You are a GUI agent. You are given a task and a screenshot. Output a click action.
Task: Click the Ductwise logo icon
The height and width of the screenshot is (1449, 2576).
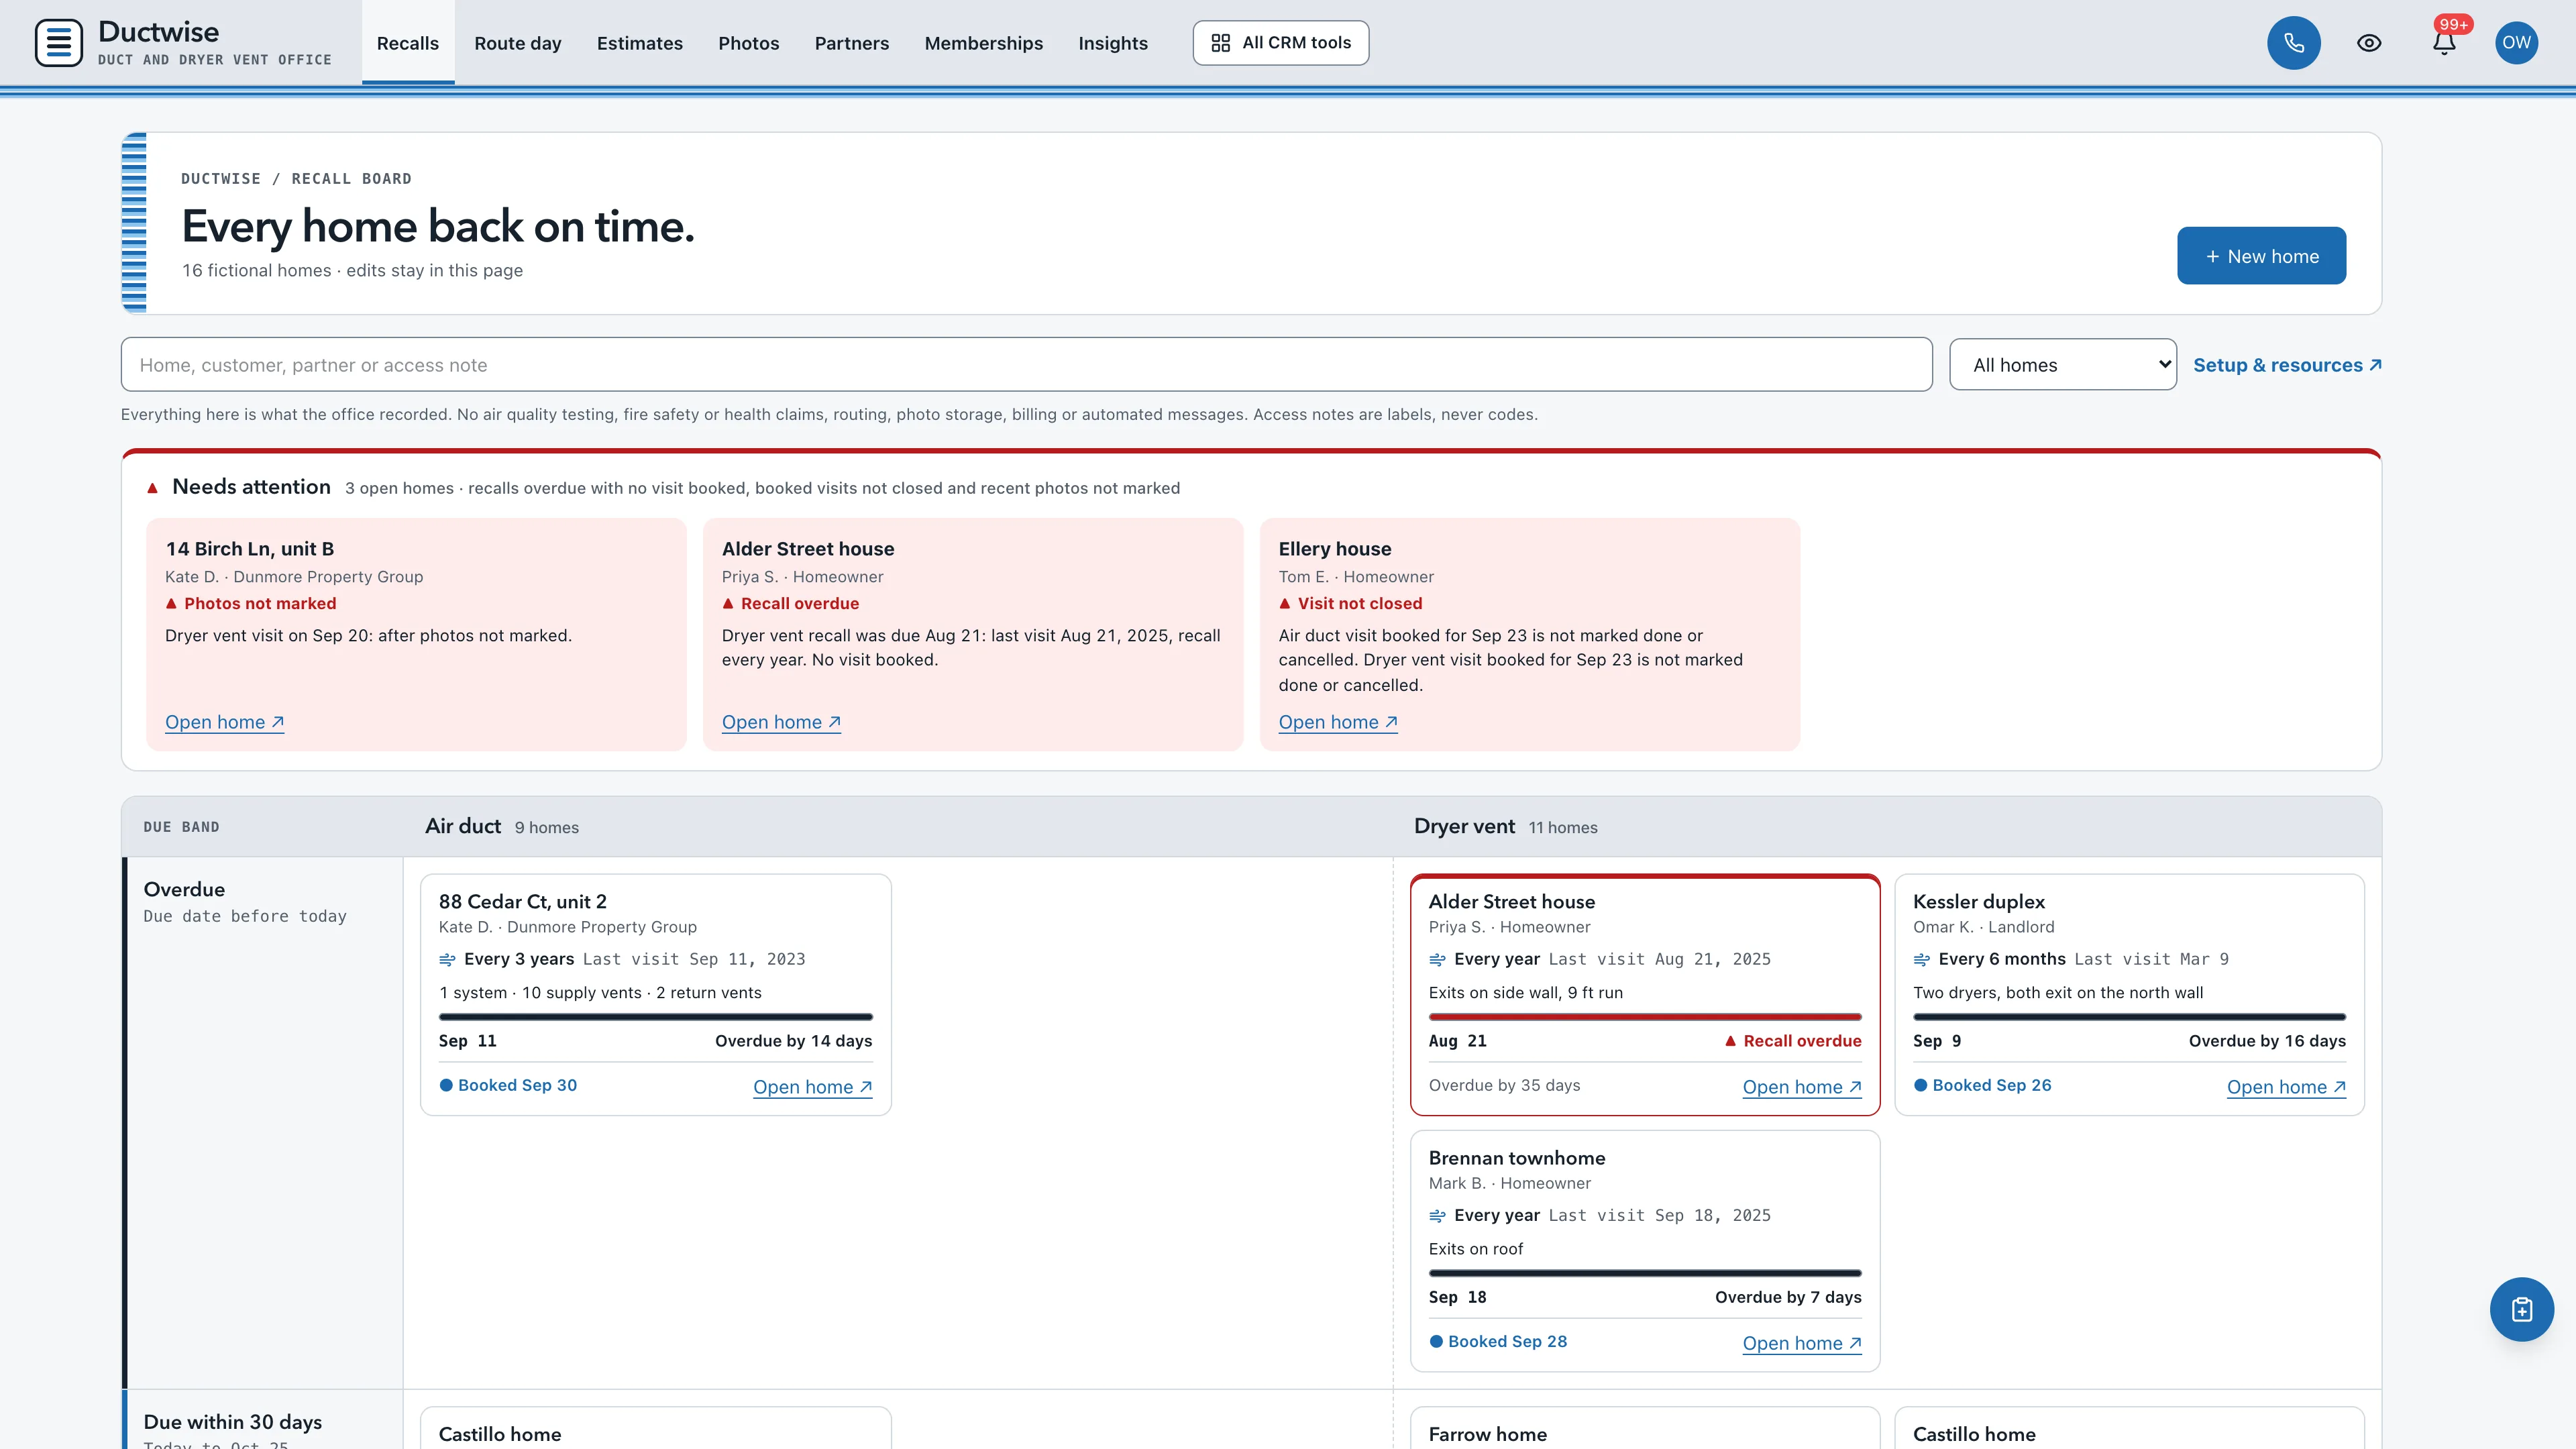point(58,43)
